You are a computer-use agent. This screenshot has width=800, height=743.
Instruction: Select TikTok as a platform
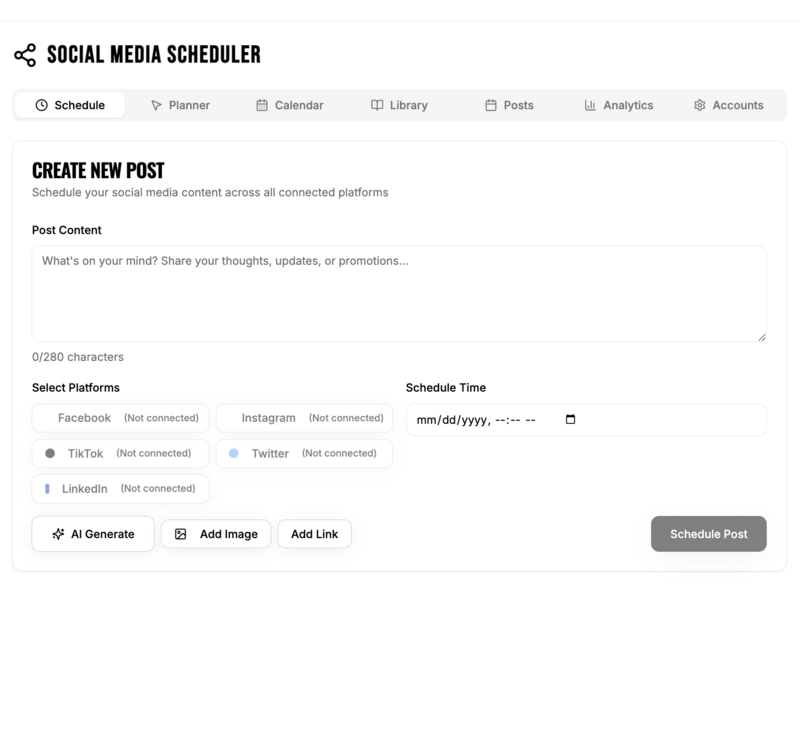[120, 453]
